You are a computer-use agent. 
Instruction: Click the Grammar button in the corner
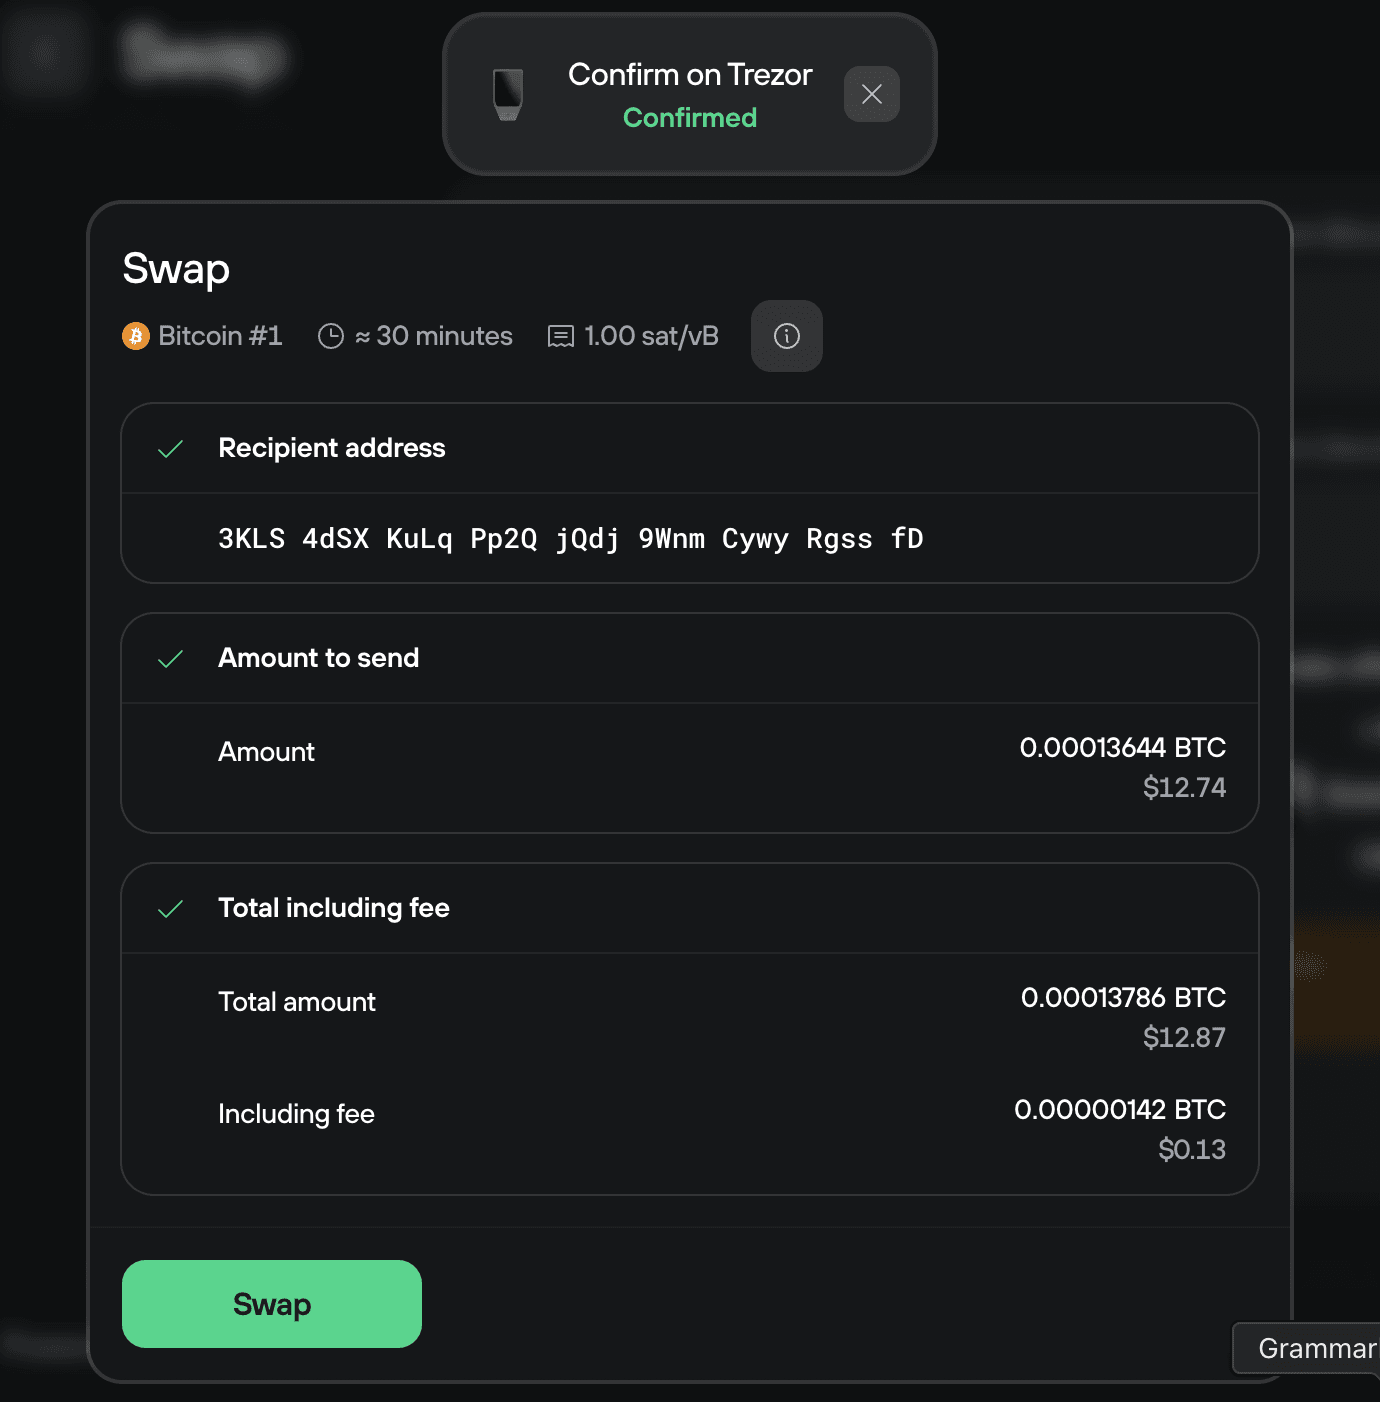click(x=1315, y=1348)
